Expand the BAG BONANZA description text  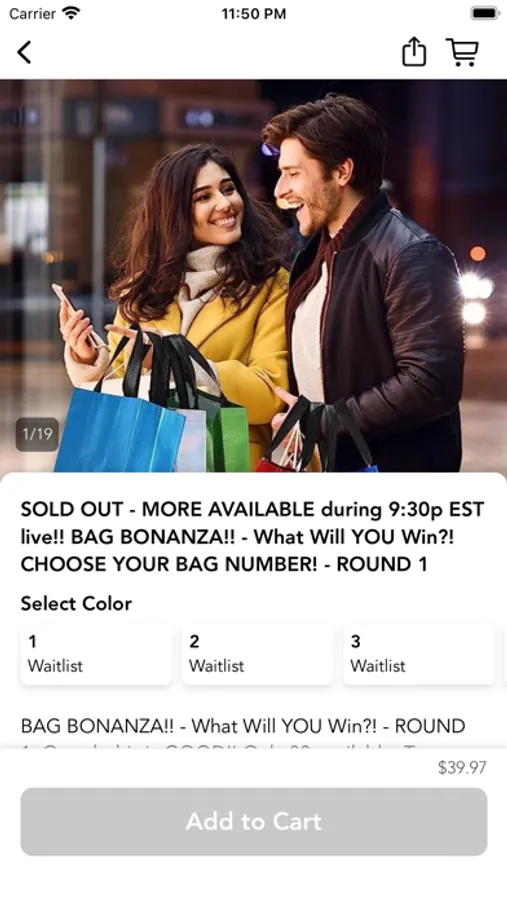coord(243,726)
